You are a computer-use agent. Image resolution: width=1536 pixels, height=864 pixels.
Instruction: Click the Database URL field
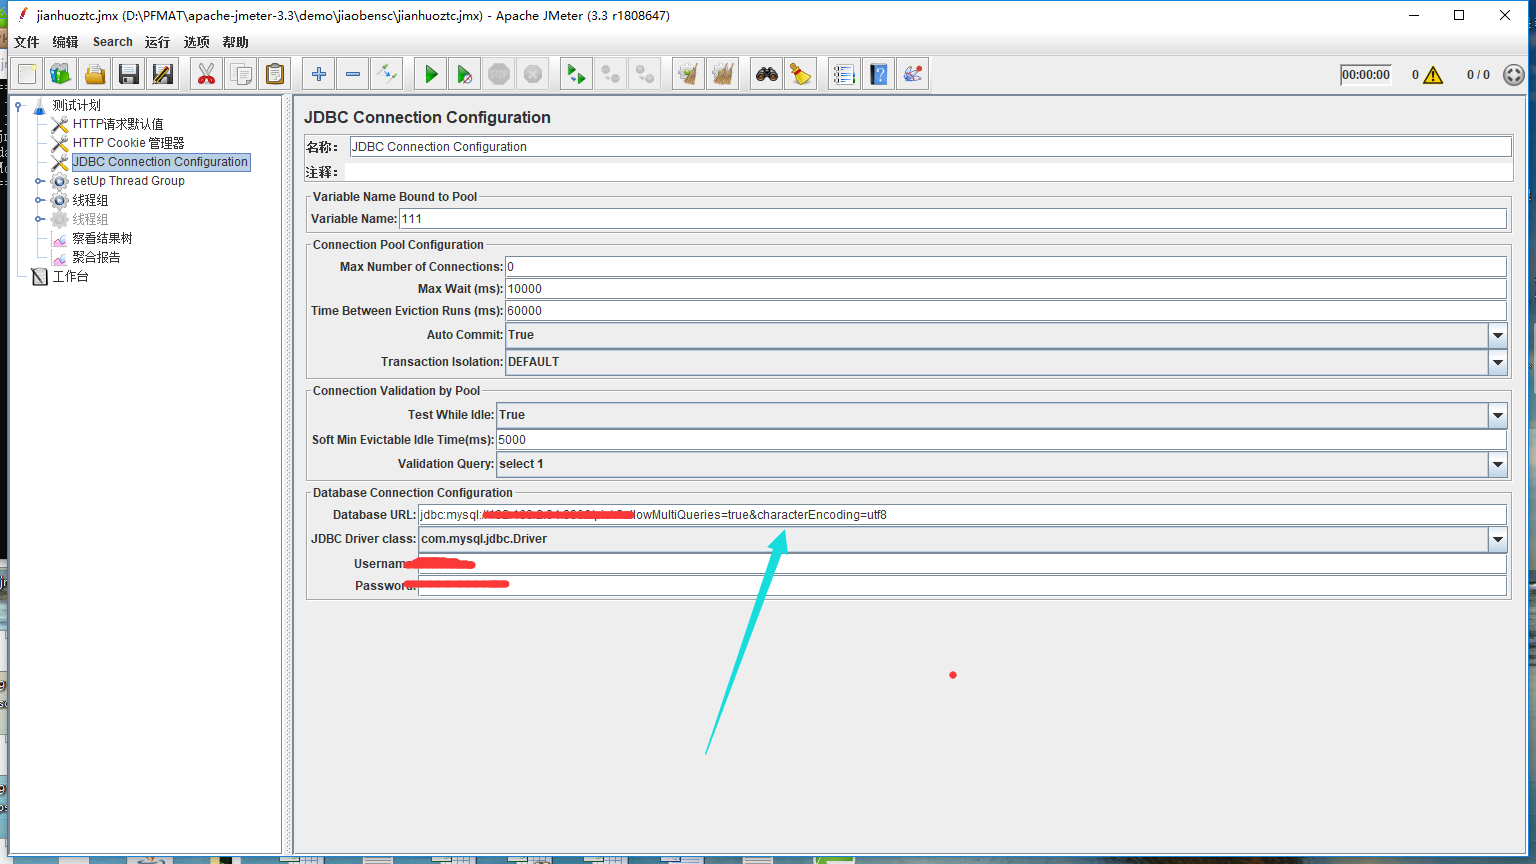(x=962, y=515)
